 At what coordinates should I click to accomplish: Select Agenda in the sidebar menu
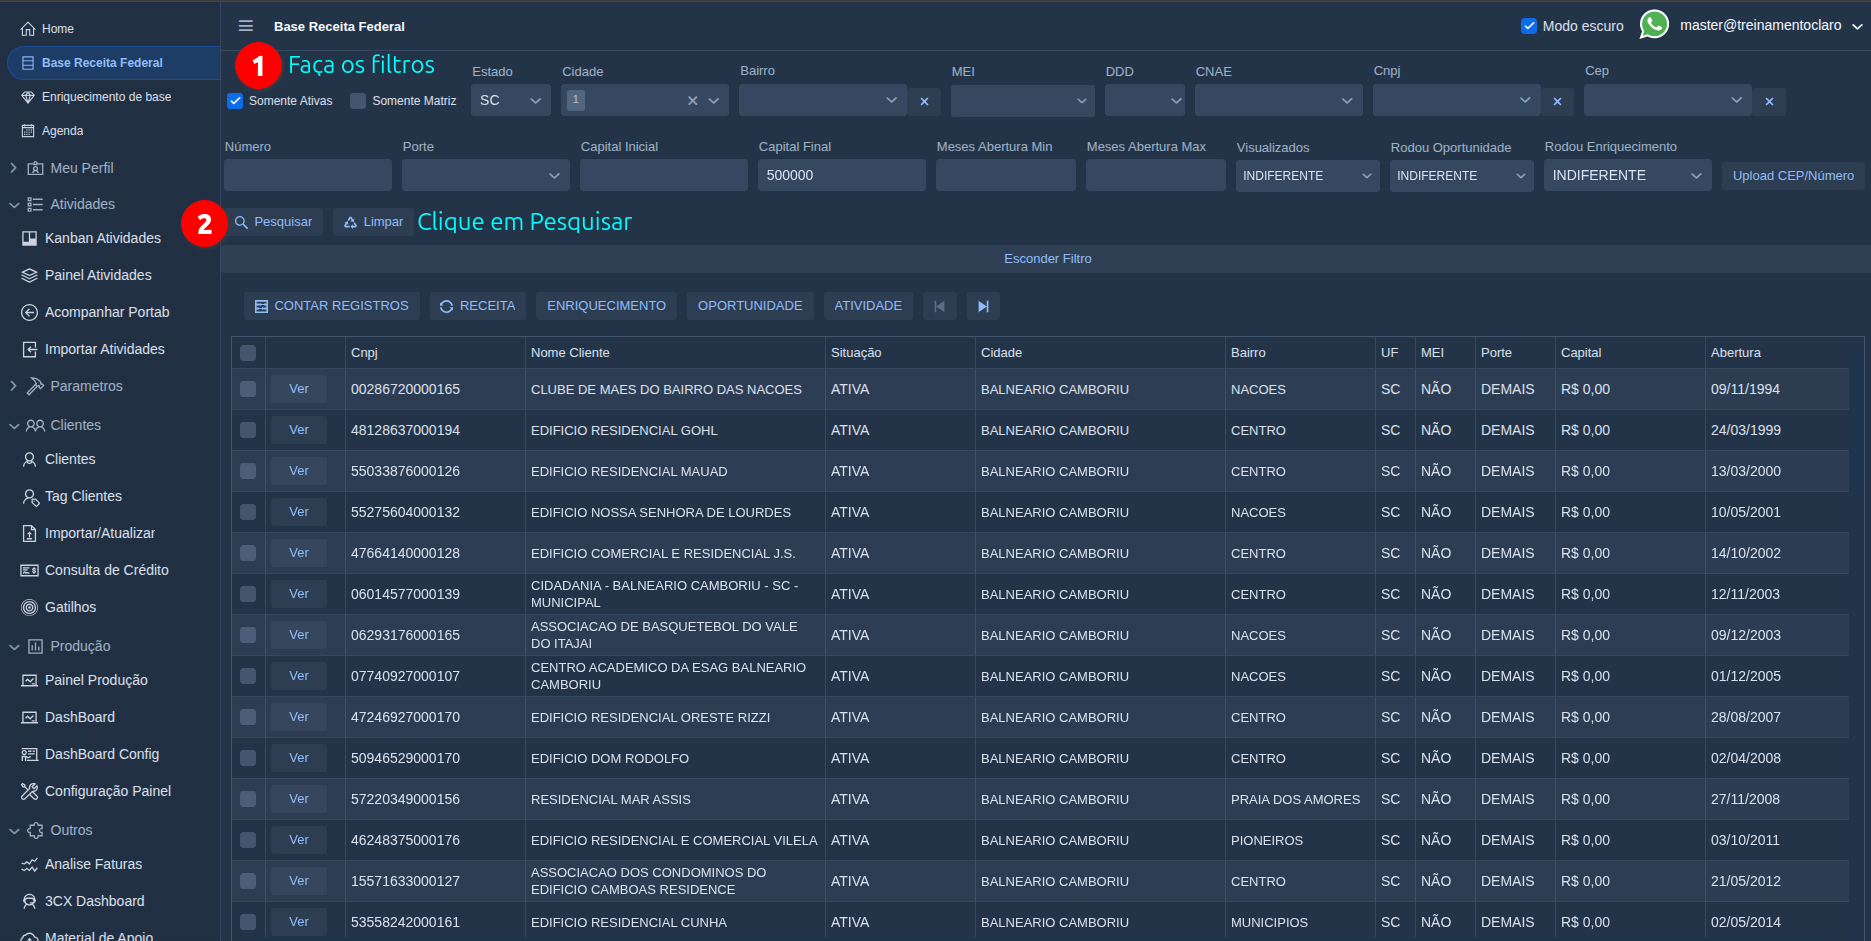(x=62, y=131)
